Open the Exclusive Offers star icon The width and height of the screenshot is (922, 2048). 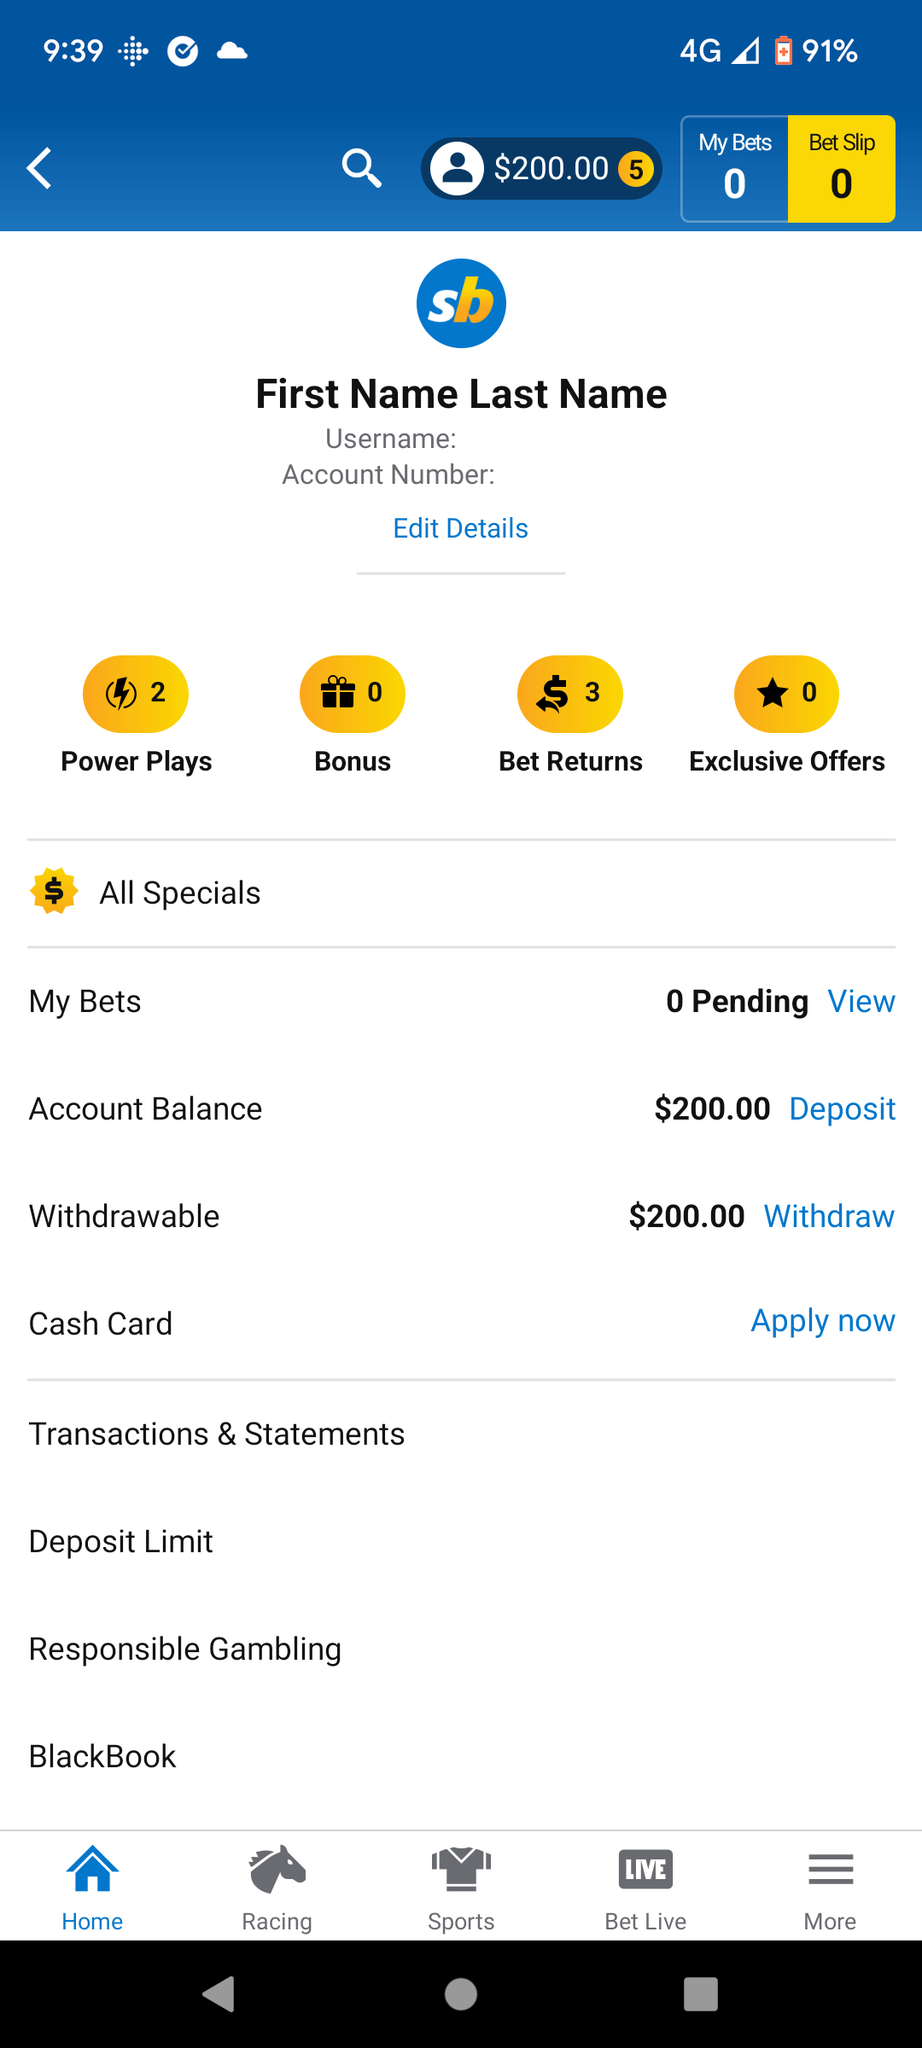tap(786, 693)
